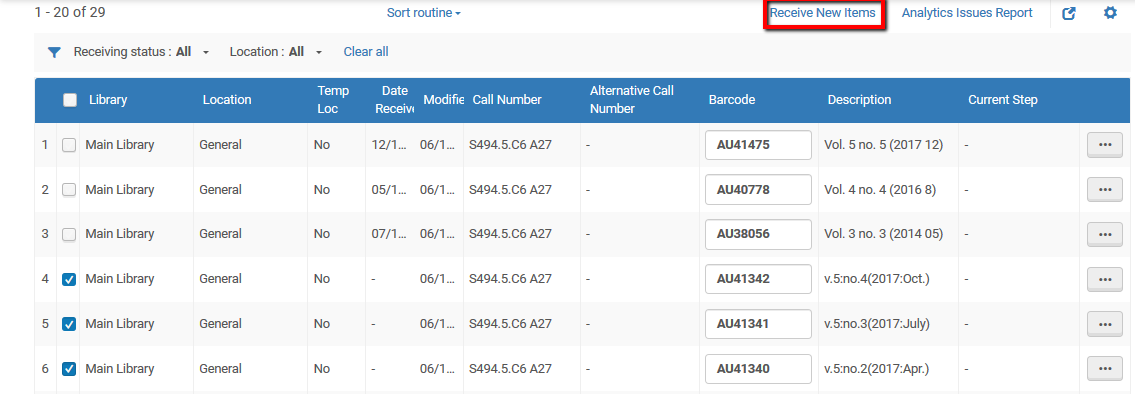
Task: Check the box for row 1
Action: point(69,145)
